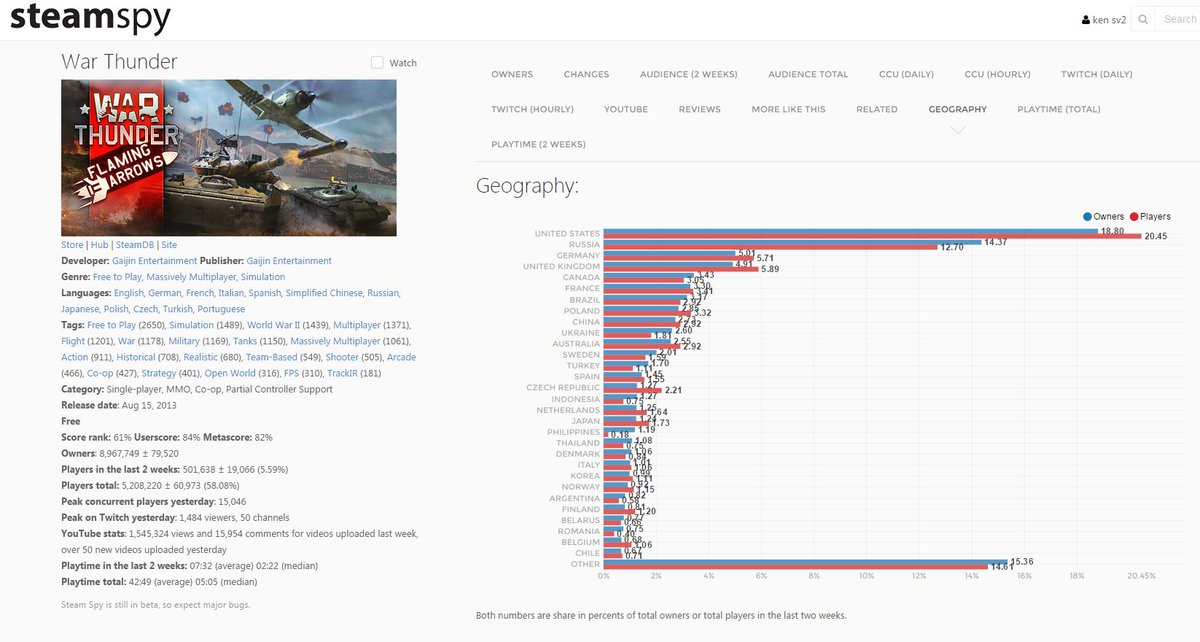Click the Gaijin Entertainment publisher link
1200x642 pixels.
coord(289,261)
